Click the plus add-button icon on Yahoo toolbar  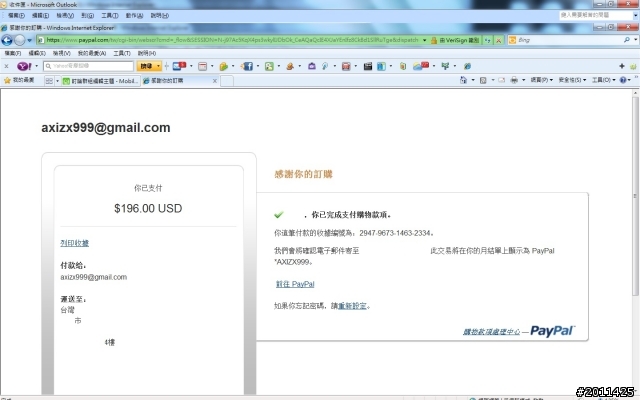tap(622, 66)
